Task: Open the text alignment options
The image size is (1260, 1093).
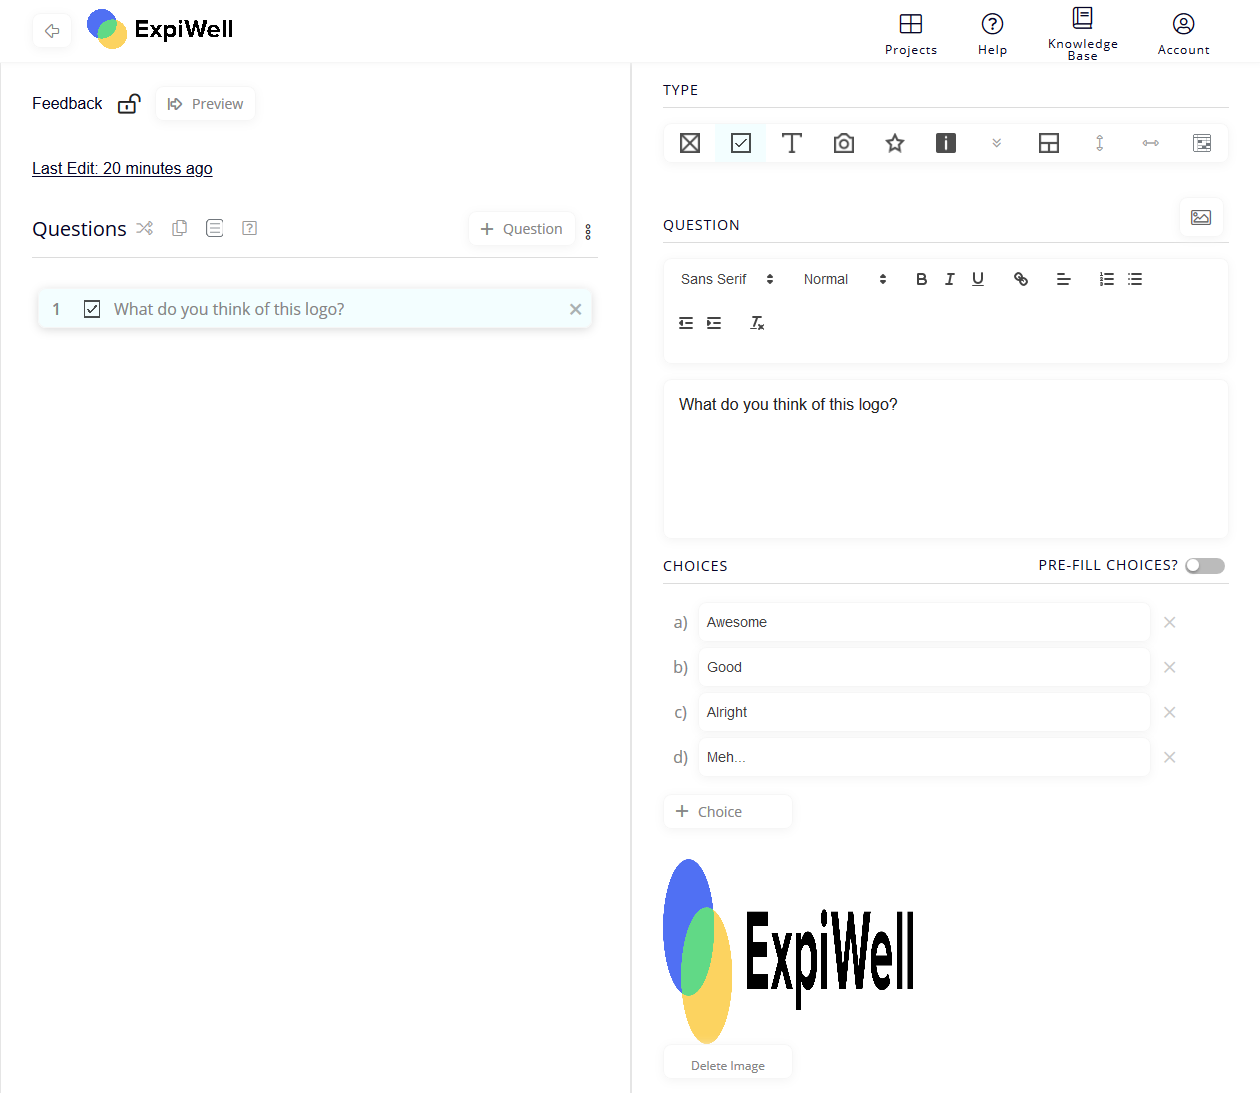Action: pyautogui.click(x=1064, y=279)
